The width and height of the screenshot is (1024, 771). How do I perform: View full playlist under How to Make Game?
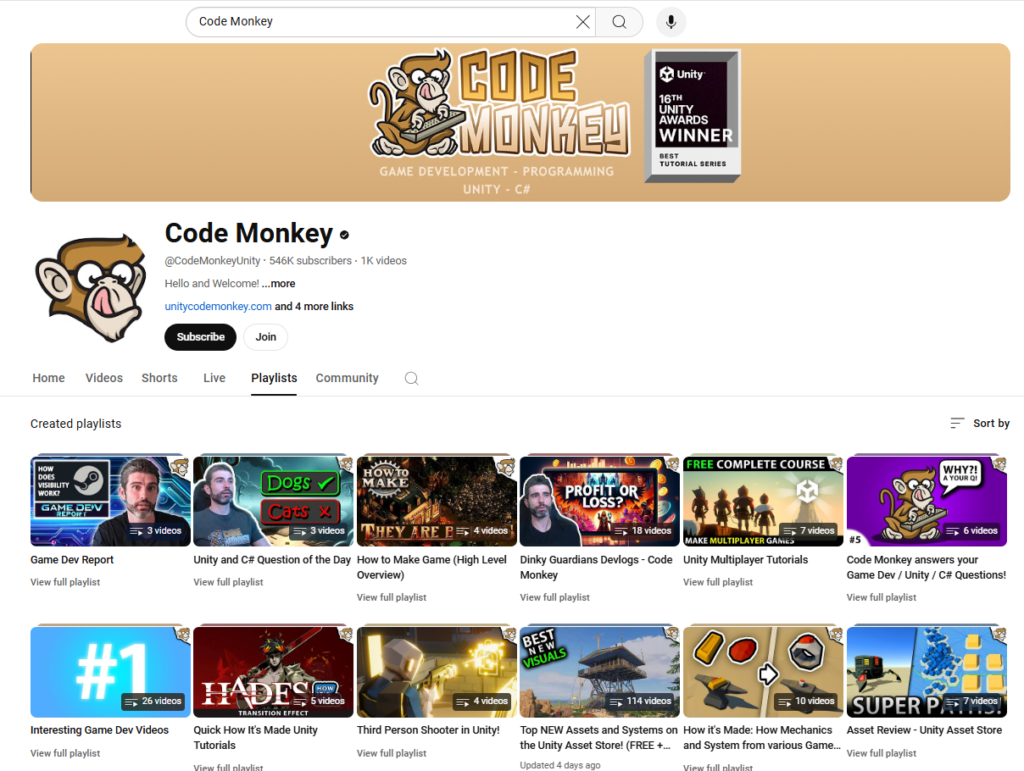tap(391, 597)
